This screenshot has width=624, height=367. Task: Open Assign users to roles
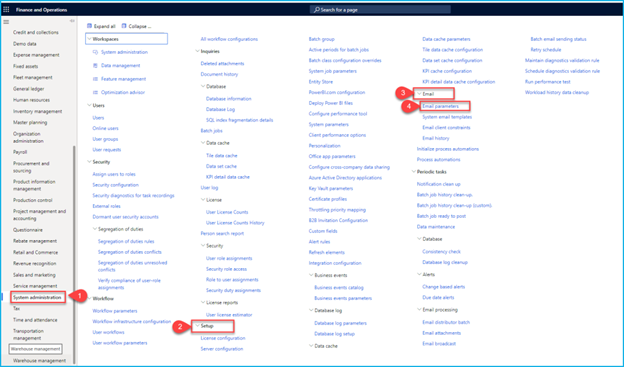point(114,174)
